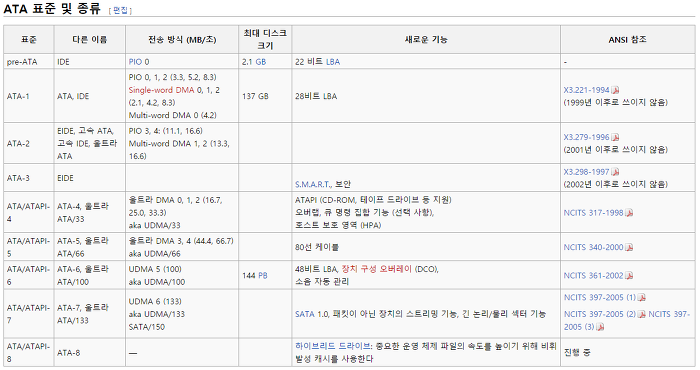Open the 하이브리드 드라이브 link
700x370 pixels.
333,346
